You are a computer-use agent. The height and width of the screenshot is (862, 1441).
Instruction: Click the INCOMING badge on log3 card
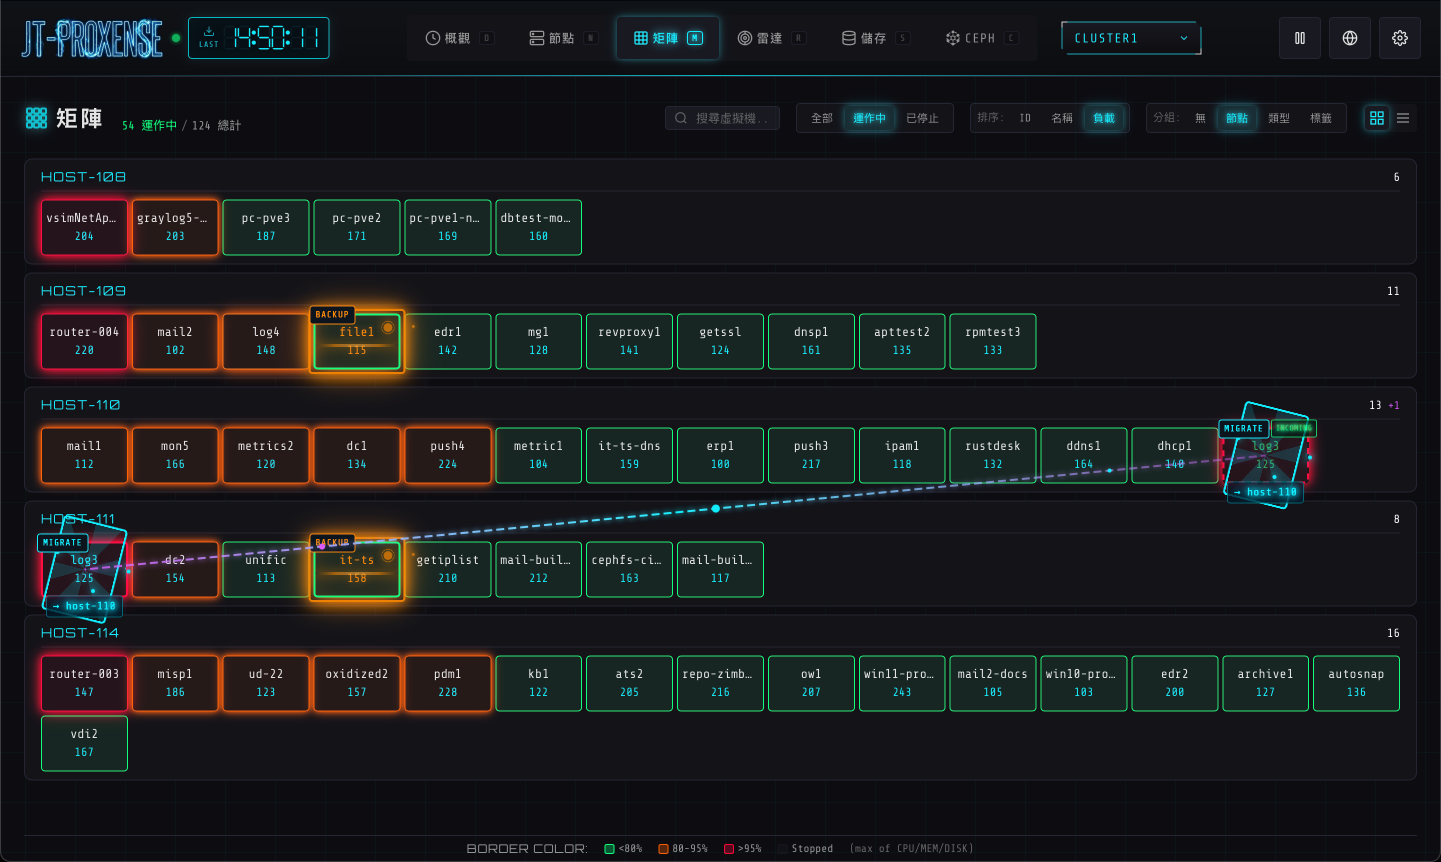[1294, 428]
